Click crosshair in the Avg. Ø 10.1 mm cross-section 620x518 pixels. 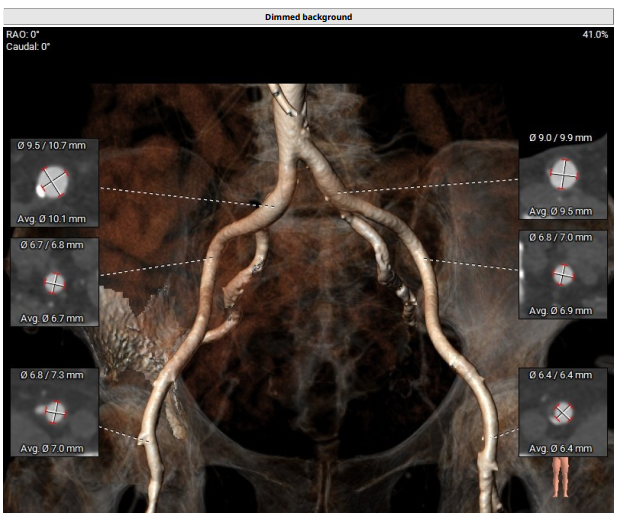pyautogui.click(x=54, y=181)
